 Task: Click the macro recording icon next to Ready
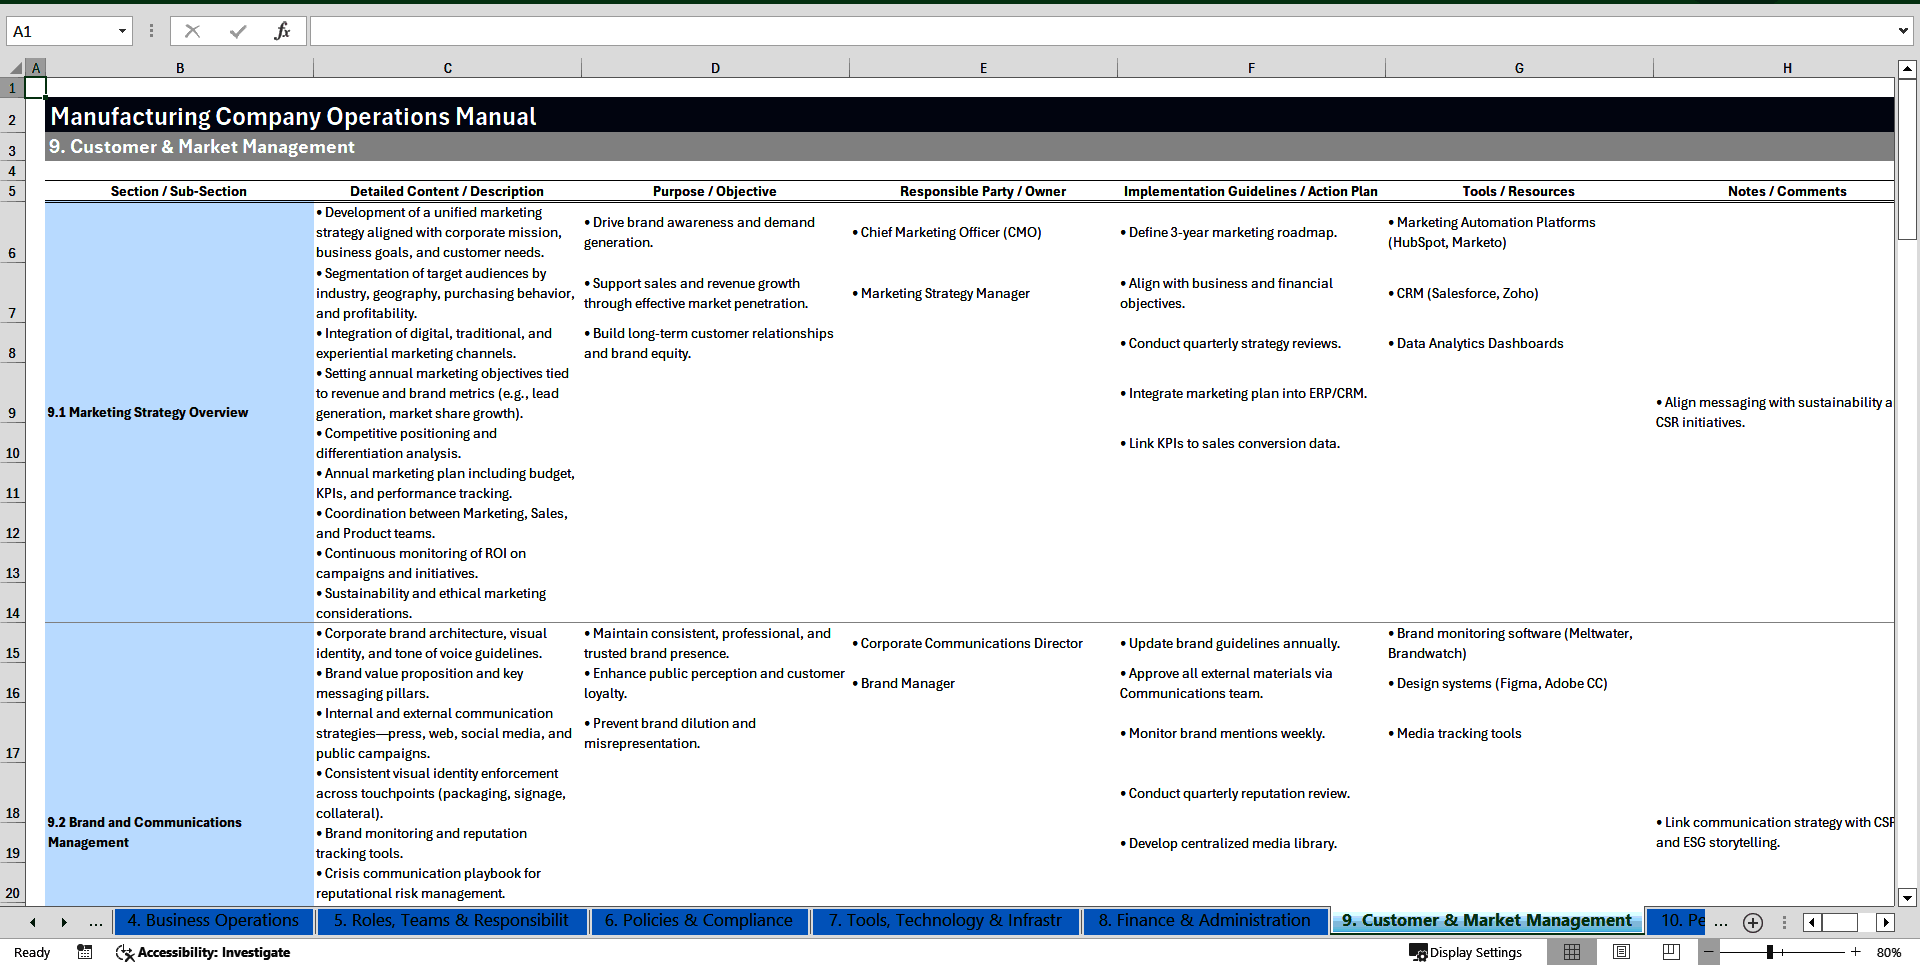click(84, 952)
